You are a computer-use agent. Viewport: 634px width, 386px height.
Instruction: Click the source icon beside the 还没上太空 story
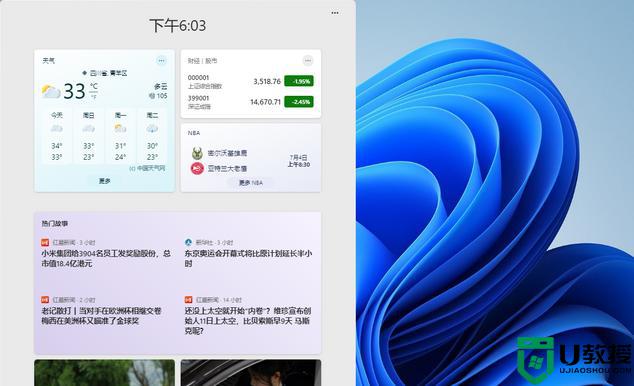188,300
